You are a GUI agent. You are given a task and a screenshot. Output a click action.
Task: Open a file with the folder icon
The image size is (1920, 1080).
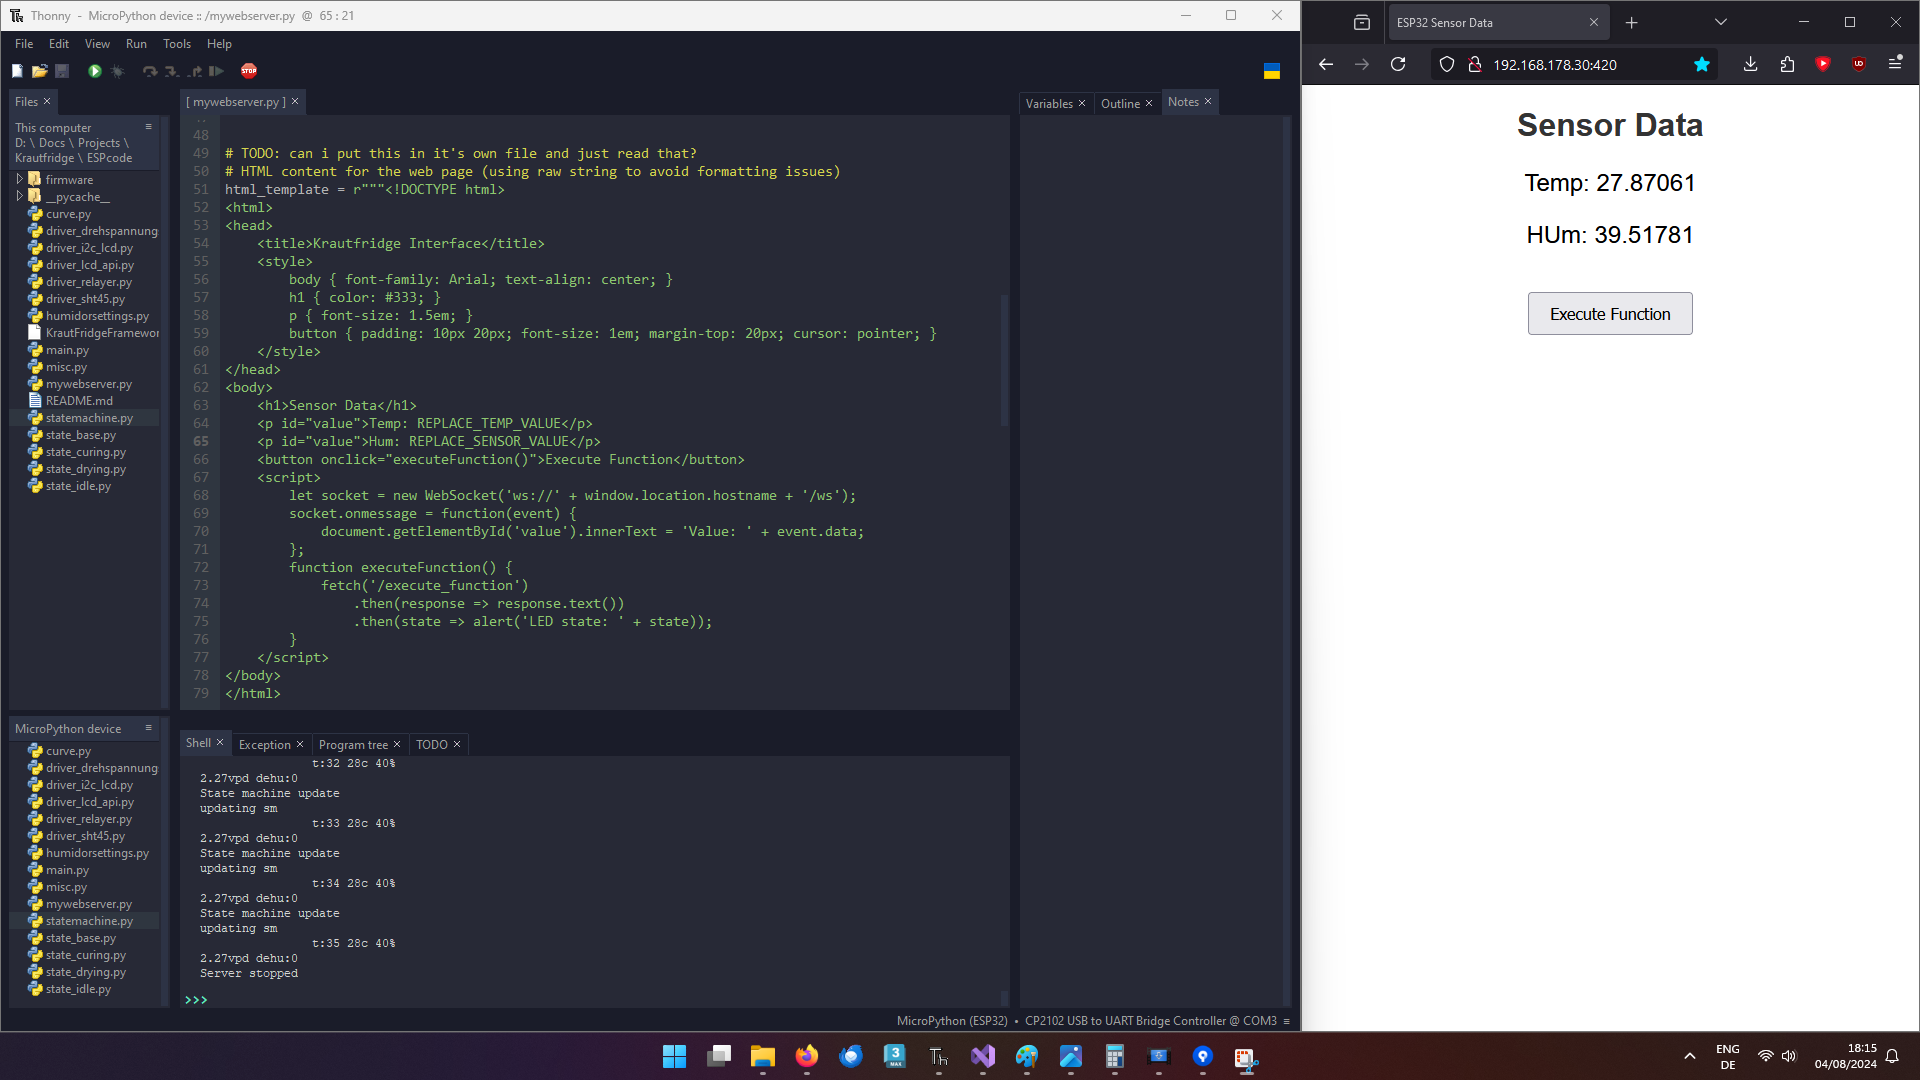click(40, 71)
